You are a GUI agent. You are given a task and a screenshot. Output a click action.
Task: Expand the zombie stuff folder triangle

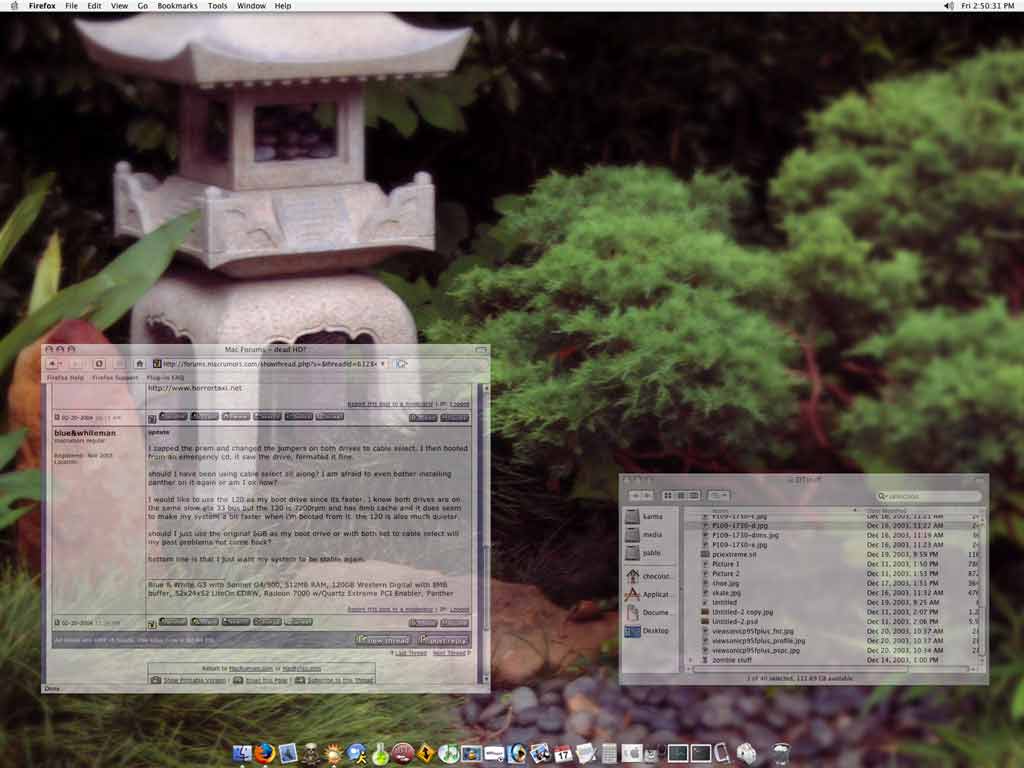click(692, 660)
